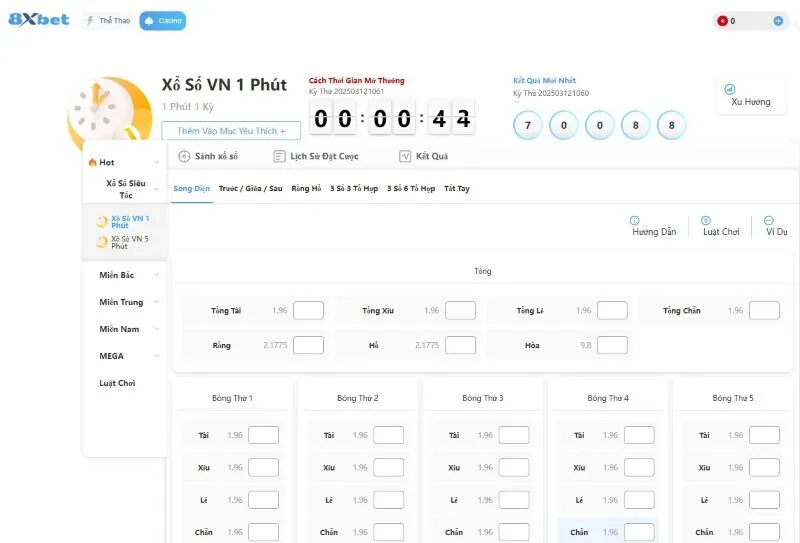Open the Ví Dụ example icon
Viewport: 800px width, 543px height.
pyautogui.click(x=768, y=220)
